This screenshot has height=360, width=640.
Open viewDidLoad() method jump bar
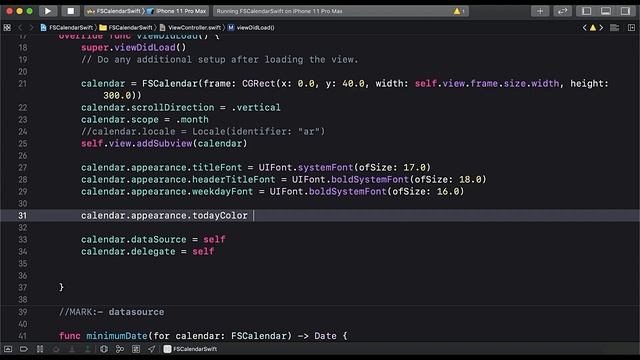tap(251, 28)
